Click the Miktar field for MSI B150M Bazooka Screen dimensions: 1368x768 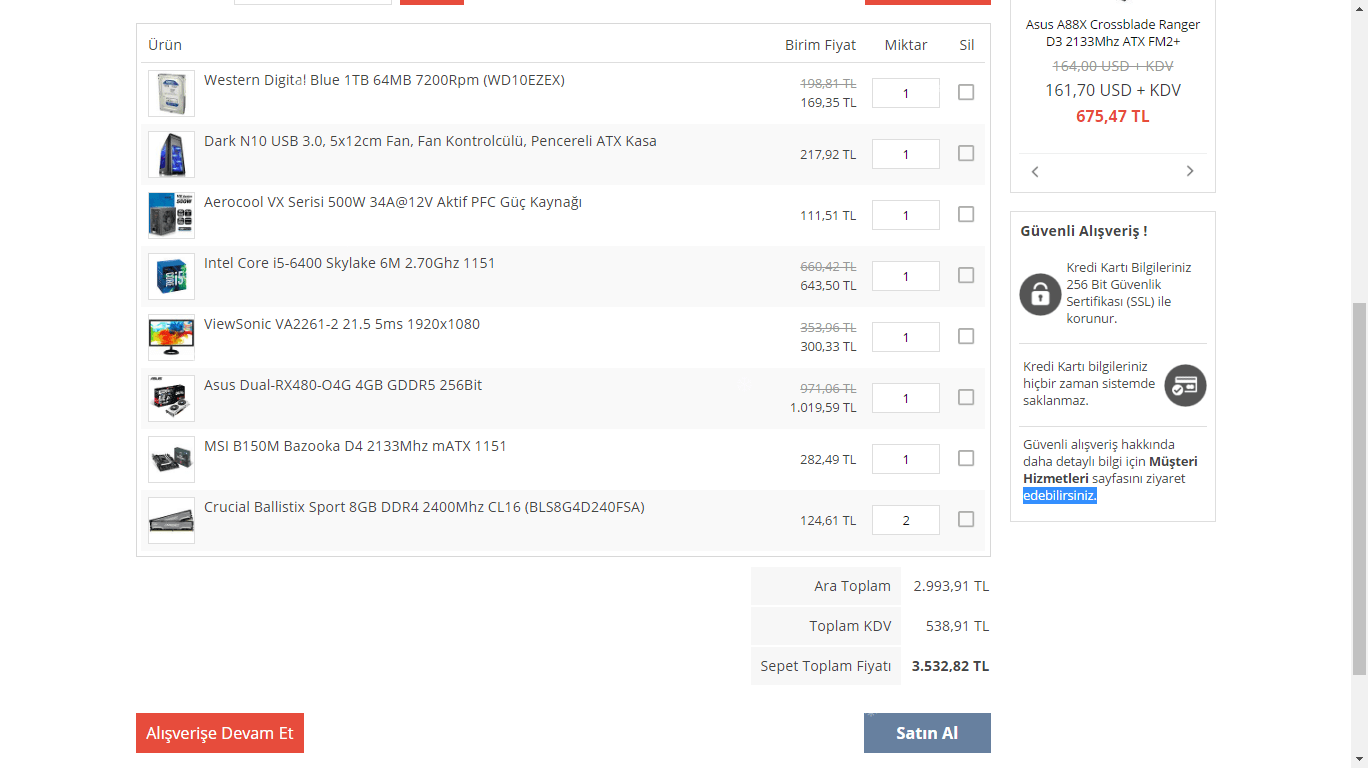point(906,459)
